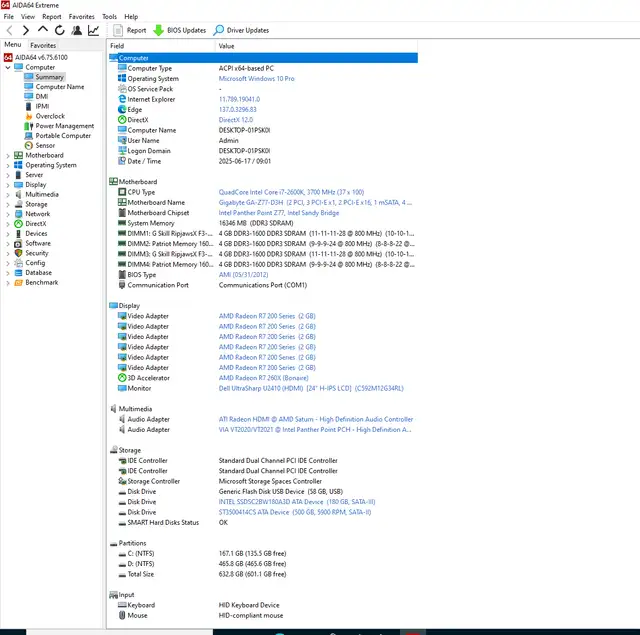
Task: Click Driver Updates in toolbar
Action: coord(241,30)
